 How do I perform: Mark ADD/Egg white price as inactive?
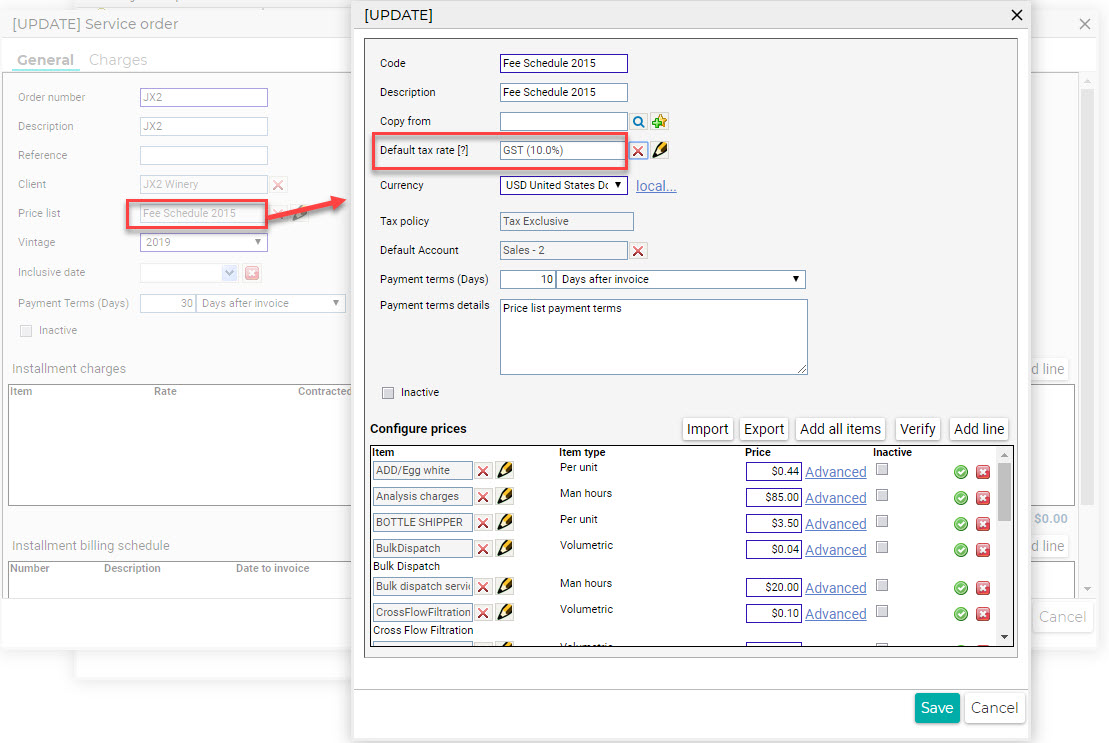(x=882, y=469)
